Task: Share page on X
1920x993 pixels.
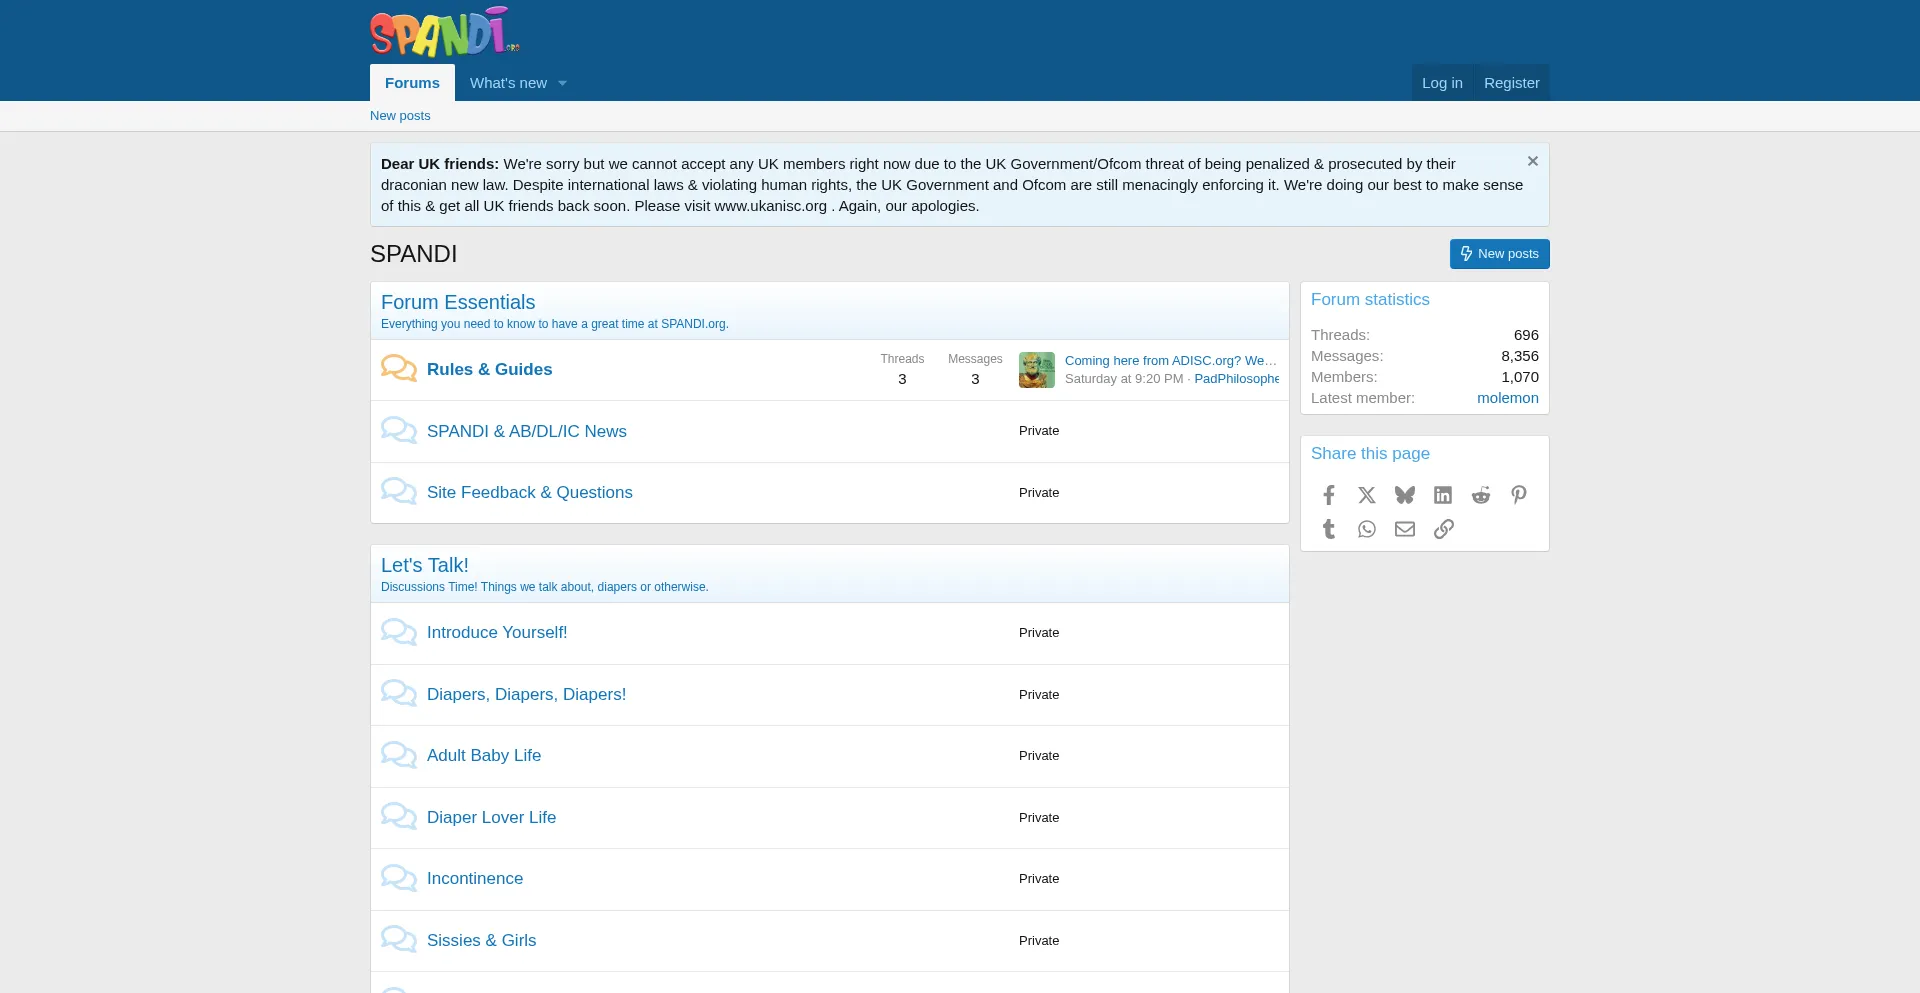Action: [1367, 495]
